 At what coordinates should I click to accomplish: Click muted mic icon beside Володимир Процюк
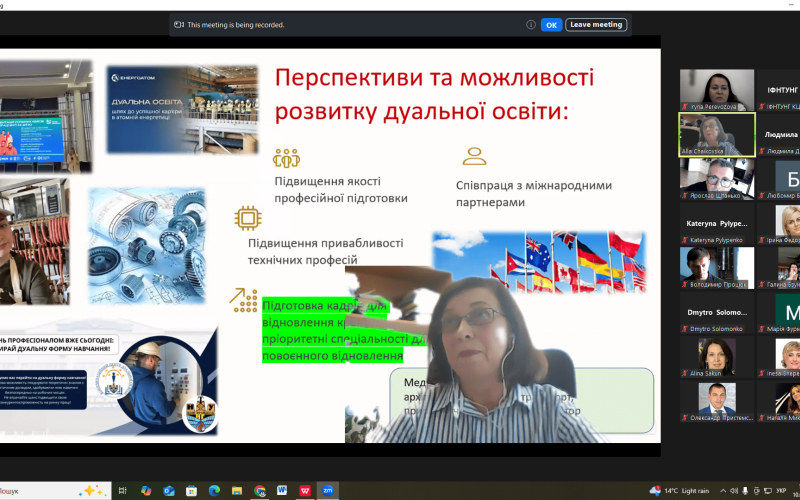pyautogui.click(x=685, y=285)
